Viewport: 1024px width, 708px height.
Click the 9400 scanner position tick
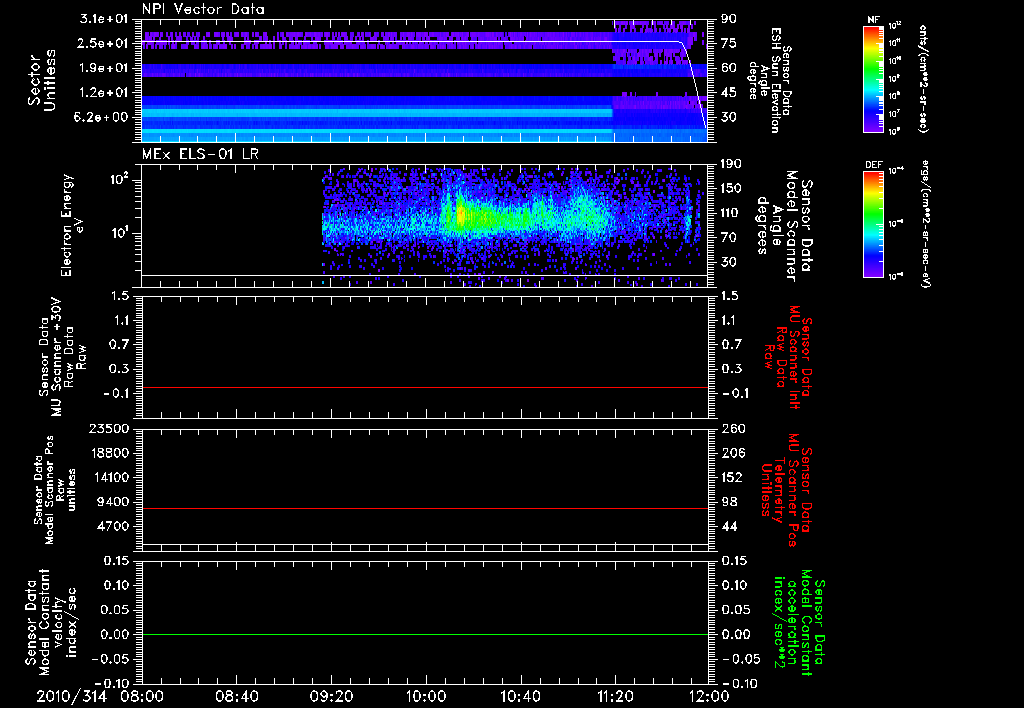(x=113, y=502)
